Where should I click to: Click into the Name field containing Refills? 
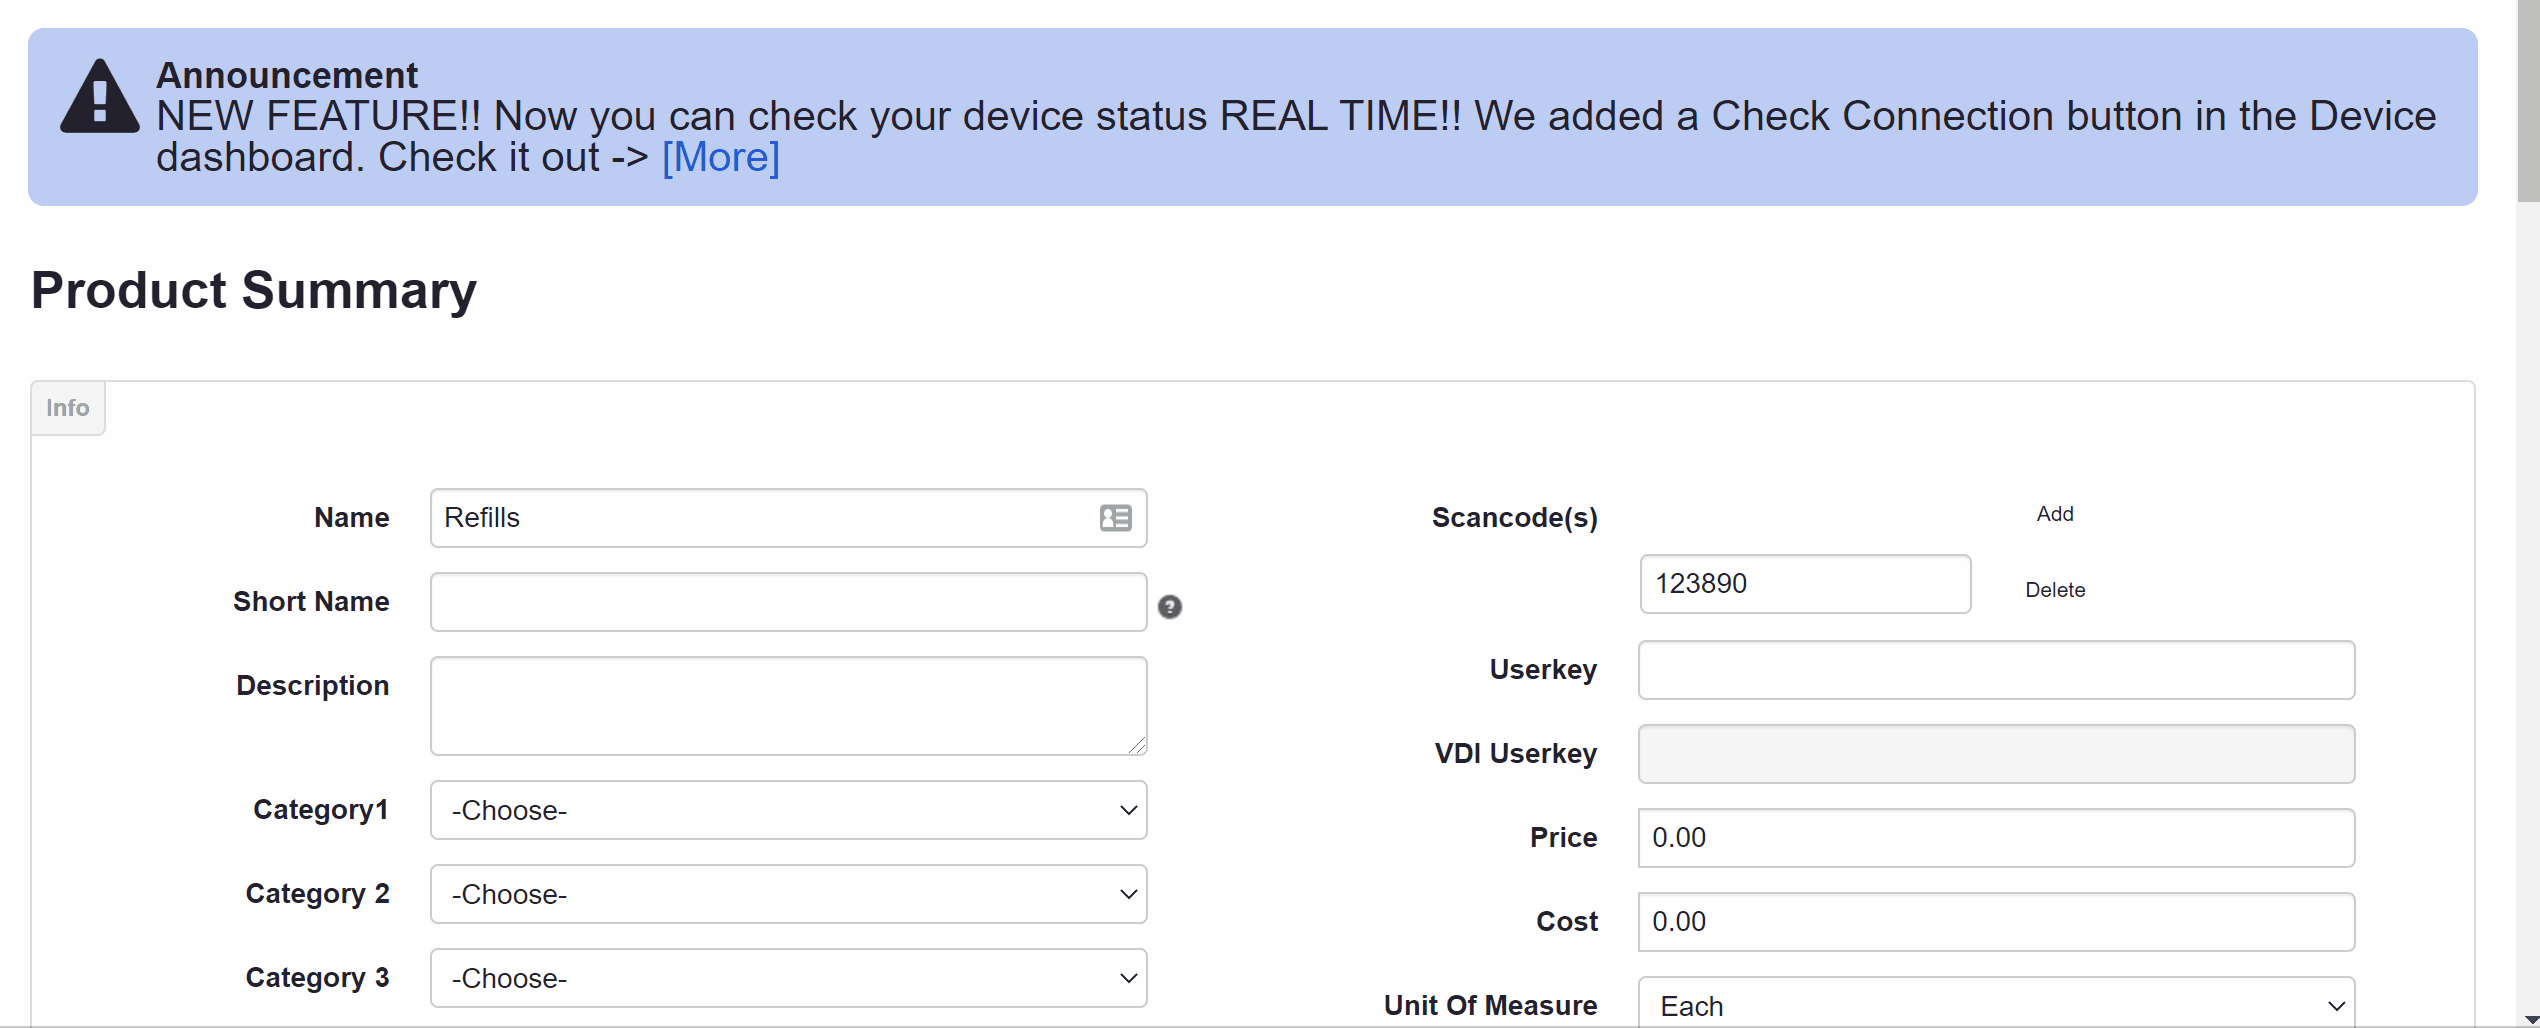pyautogui.click(x=788, y=518)
